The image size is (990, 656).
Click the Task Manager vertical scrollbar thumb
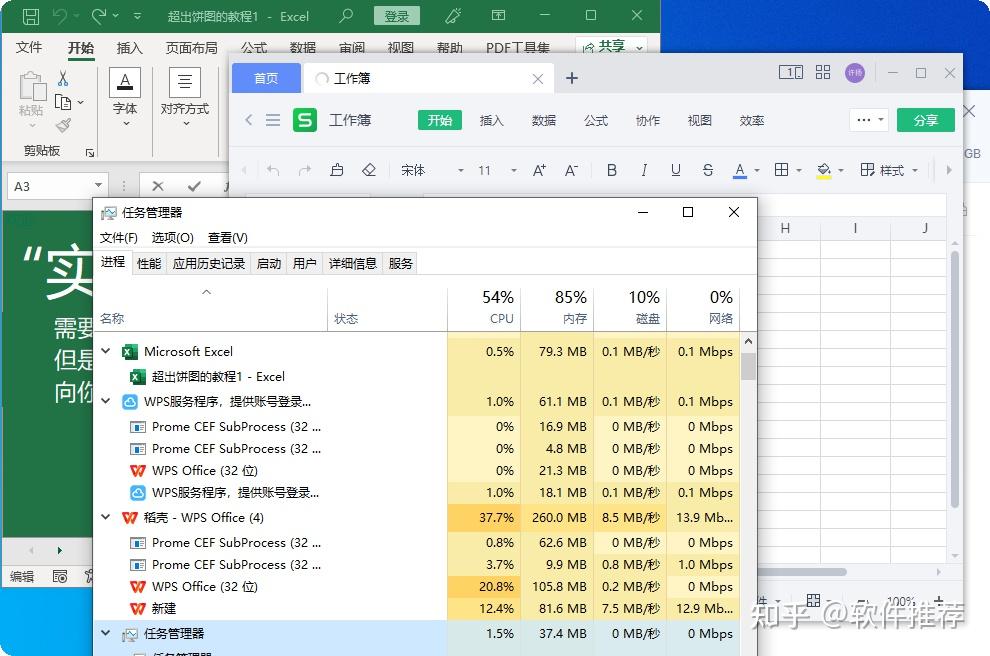tap(748, 366)
